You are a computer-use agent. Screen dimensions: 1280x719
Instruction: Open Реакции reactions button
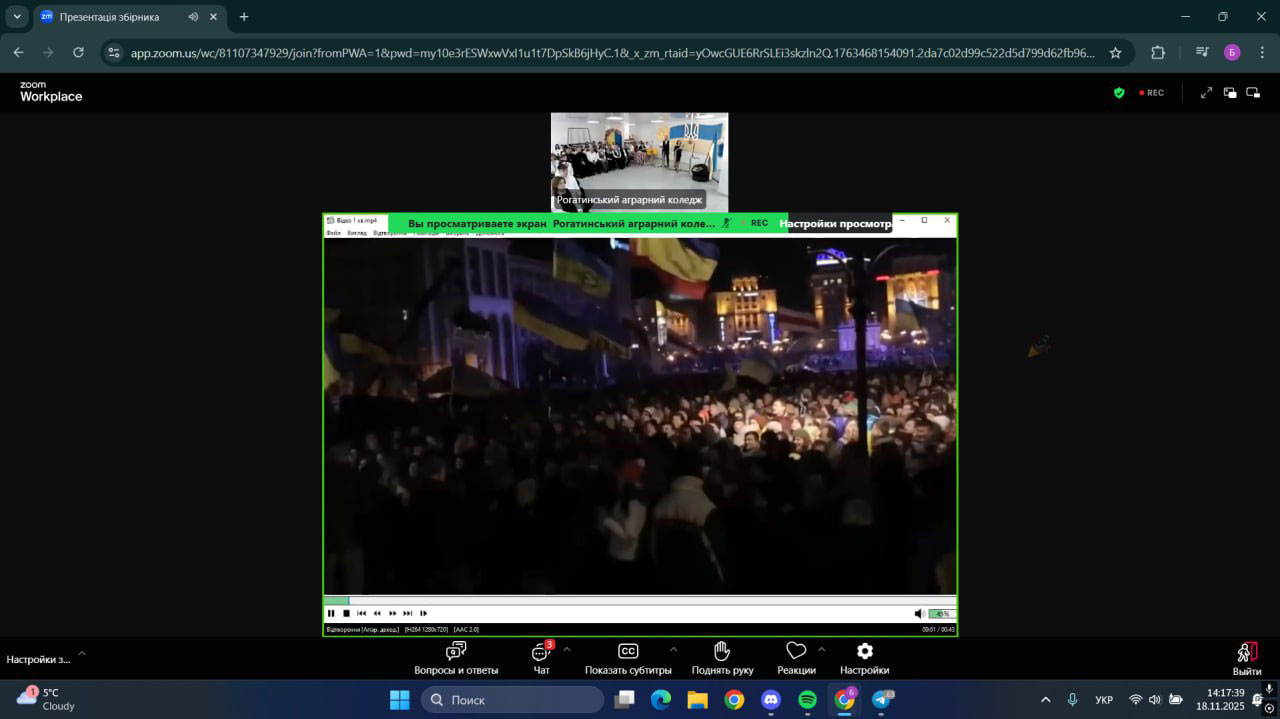coord(795,658)
